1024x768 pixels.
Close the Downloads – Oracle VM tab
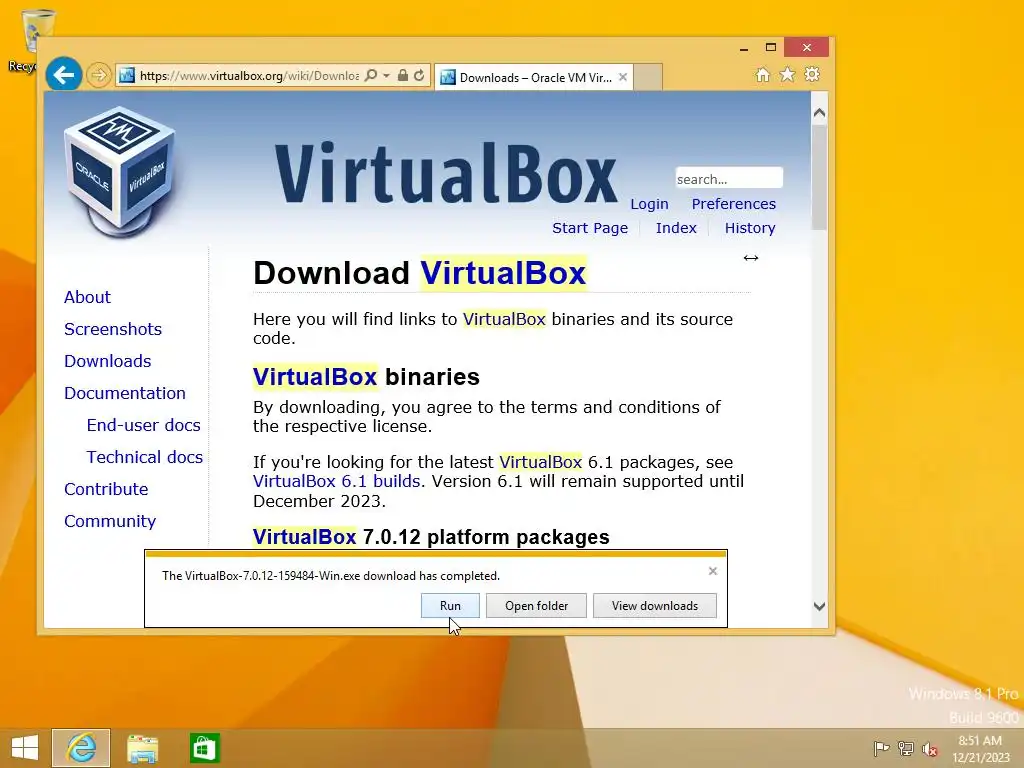click(x=623, y=77)
